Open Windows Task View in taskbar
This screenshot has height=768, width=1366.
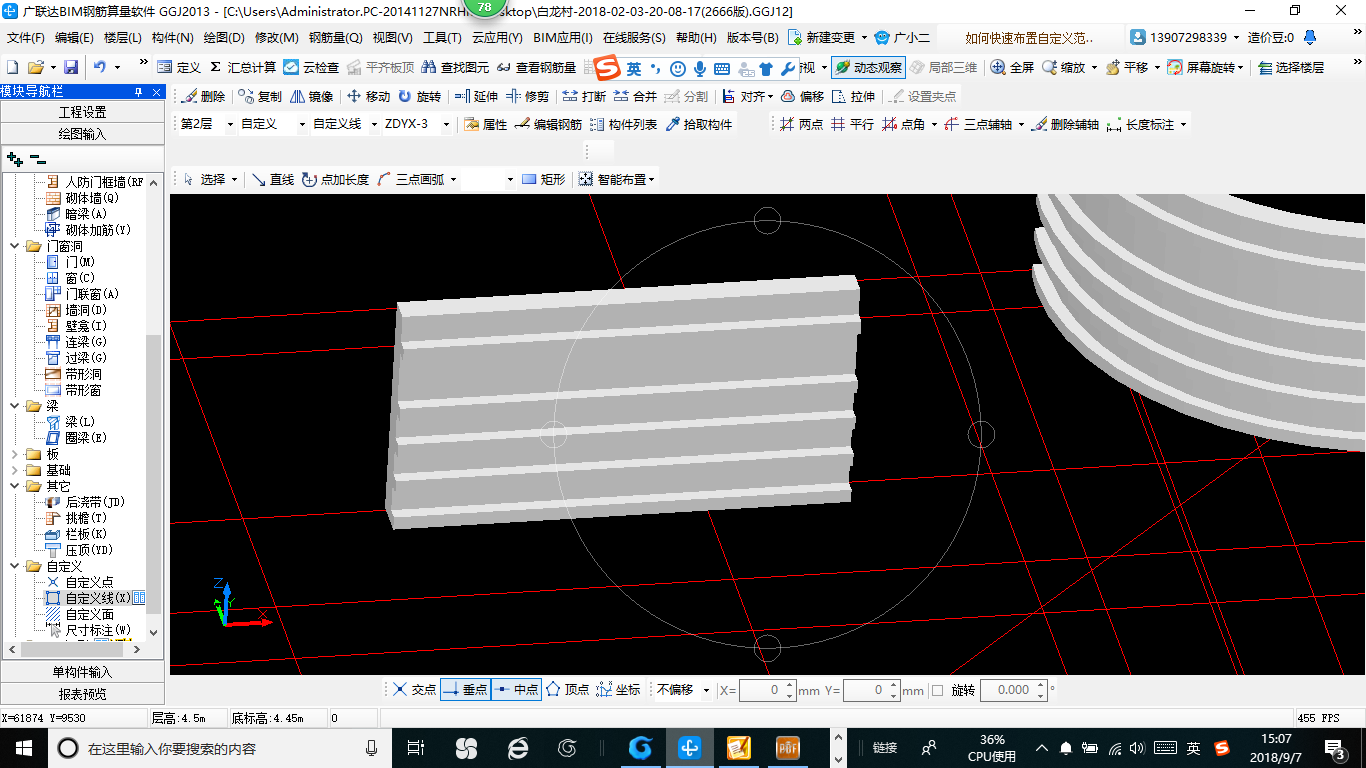(416, 748)
